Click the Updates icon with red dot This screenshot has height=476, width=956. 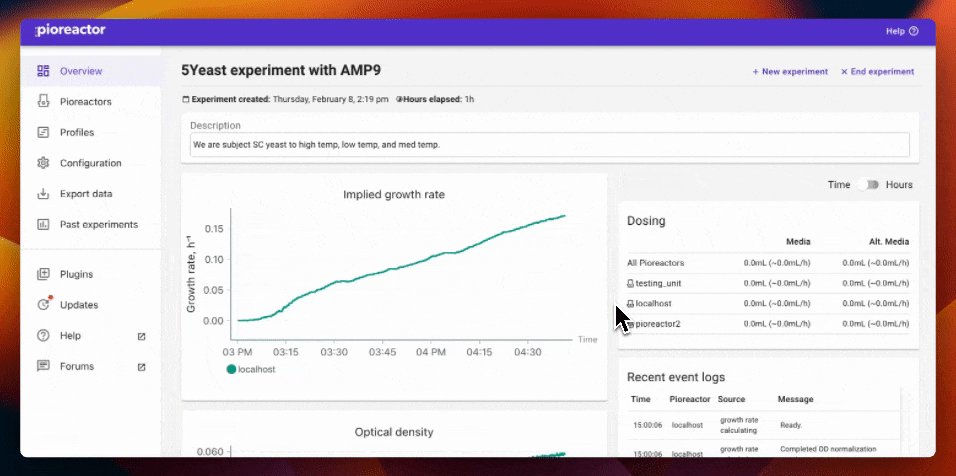43,304
